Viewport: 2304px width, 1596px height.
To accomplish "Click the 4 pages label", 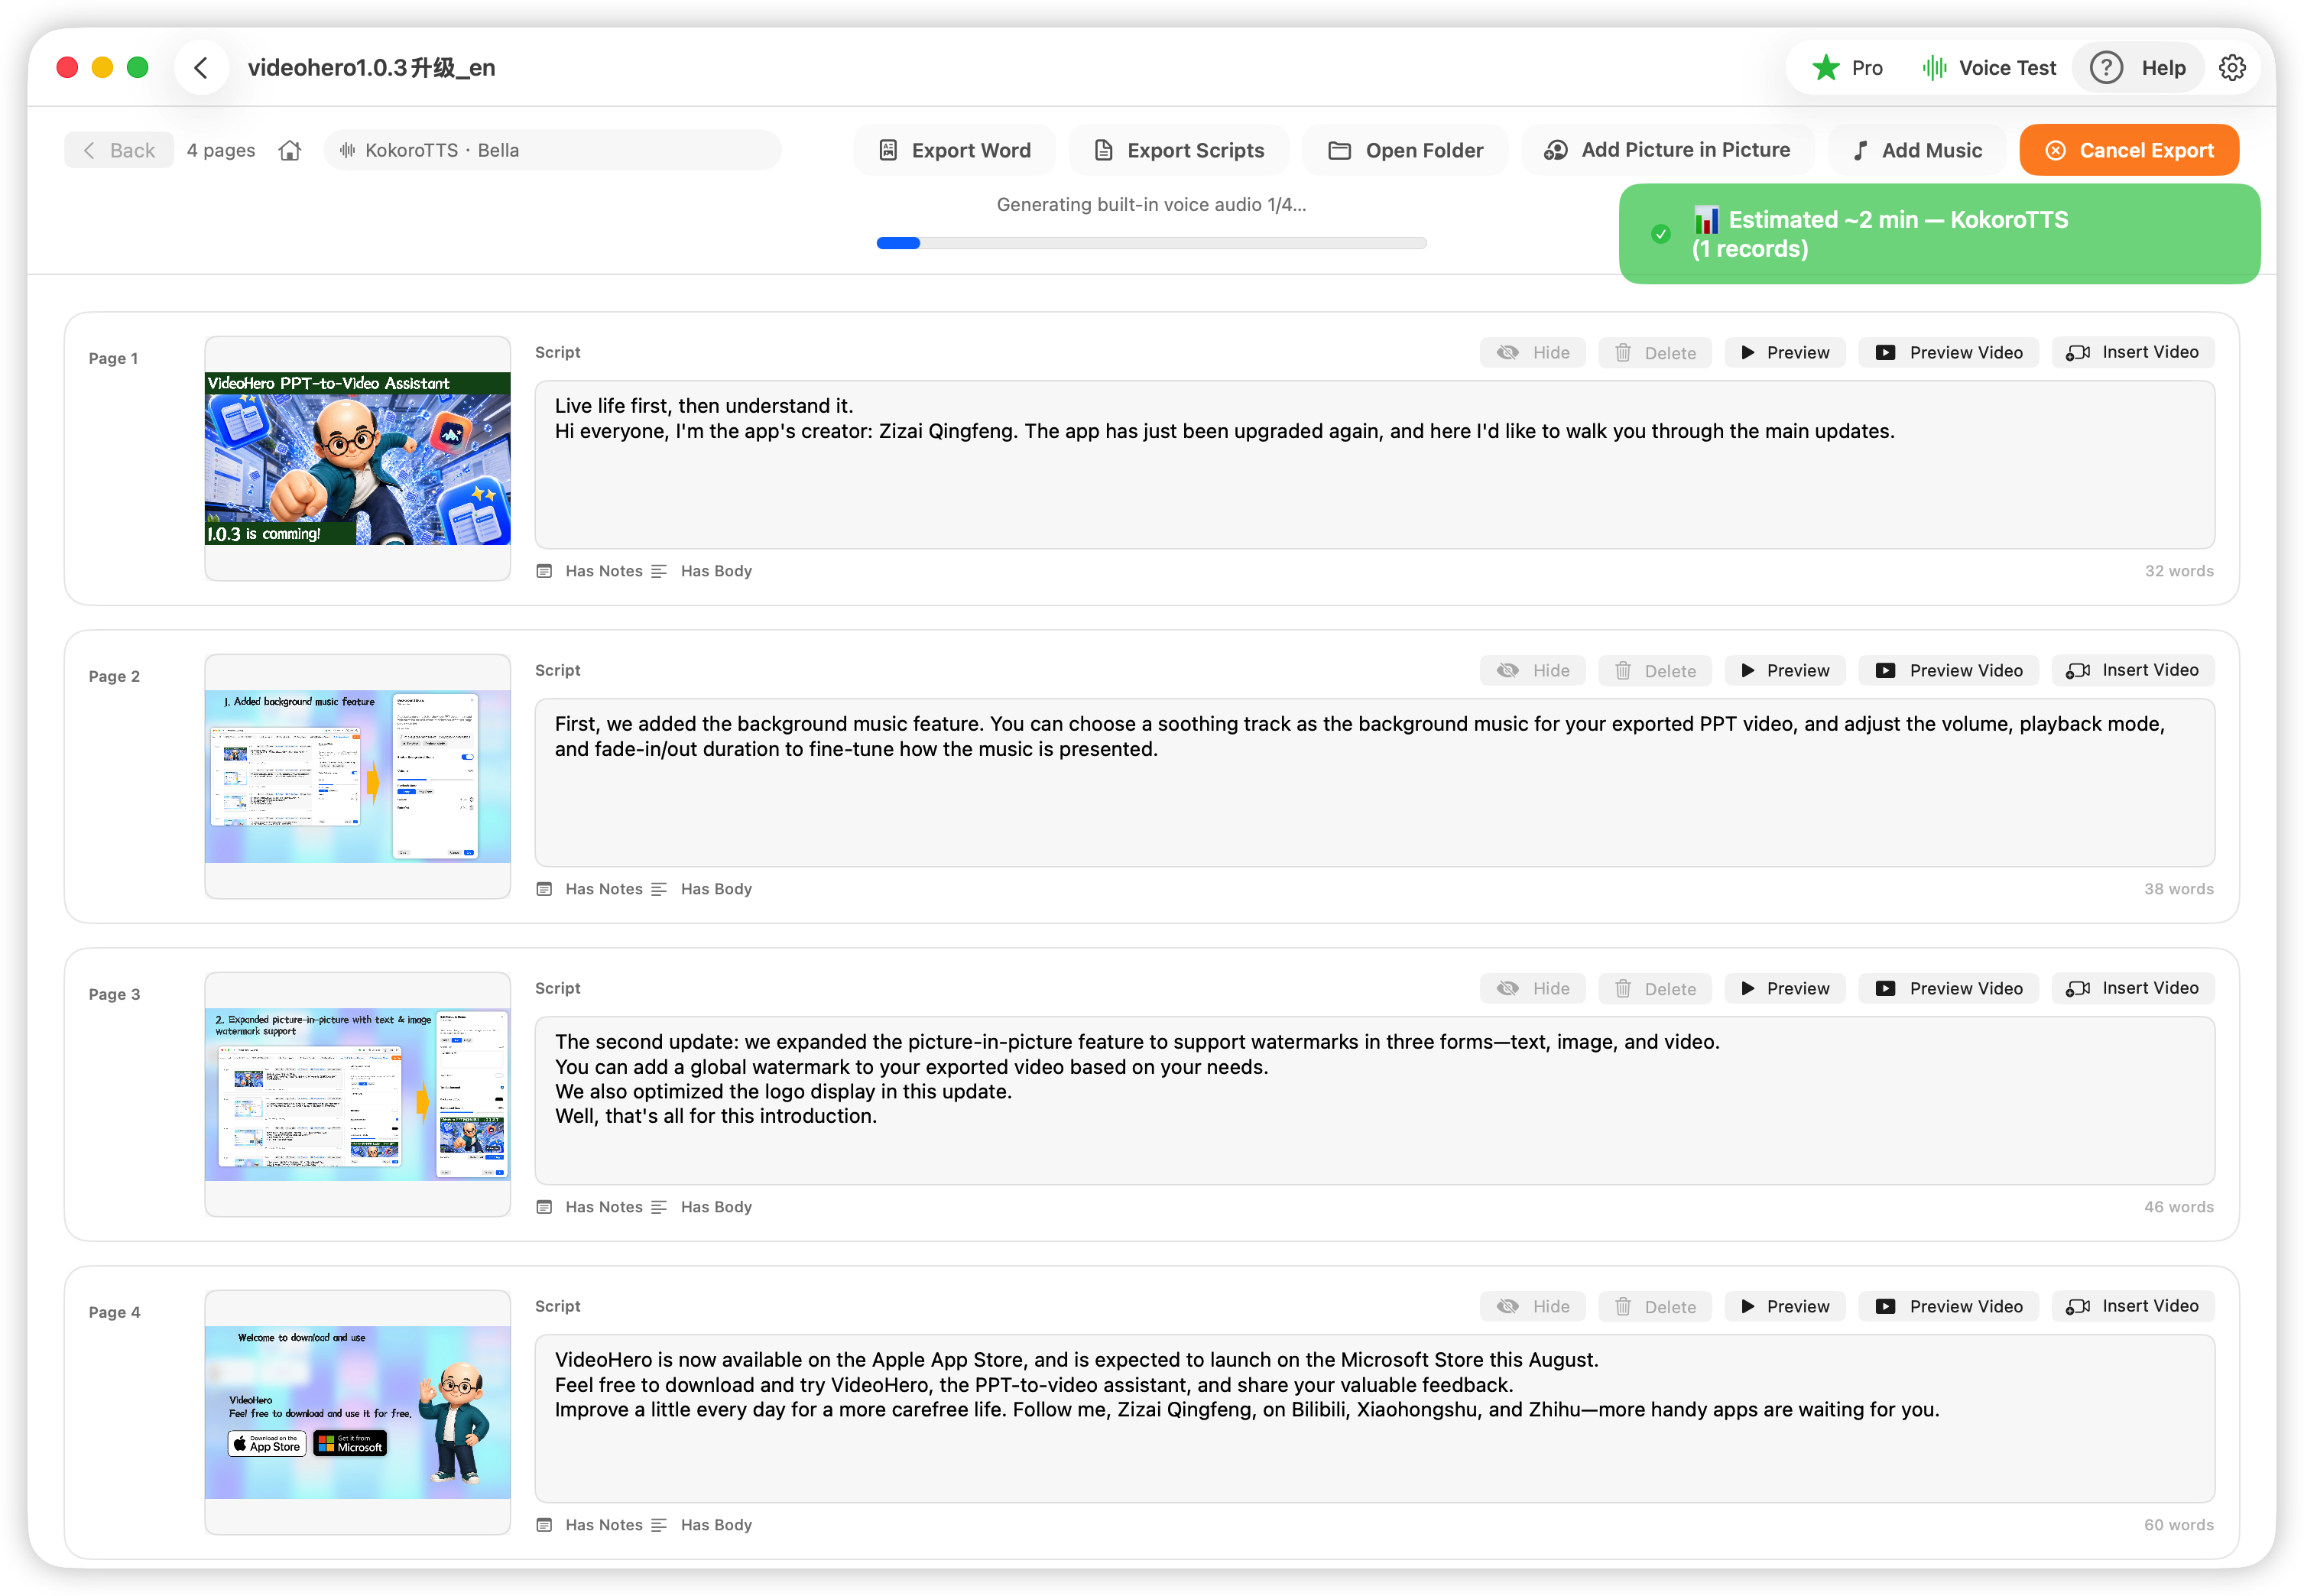I will click(221, 150).
